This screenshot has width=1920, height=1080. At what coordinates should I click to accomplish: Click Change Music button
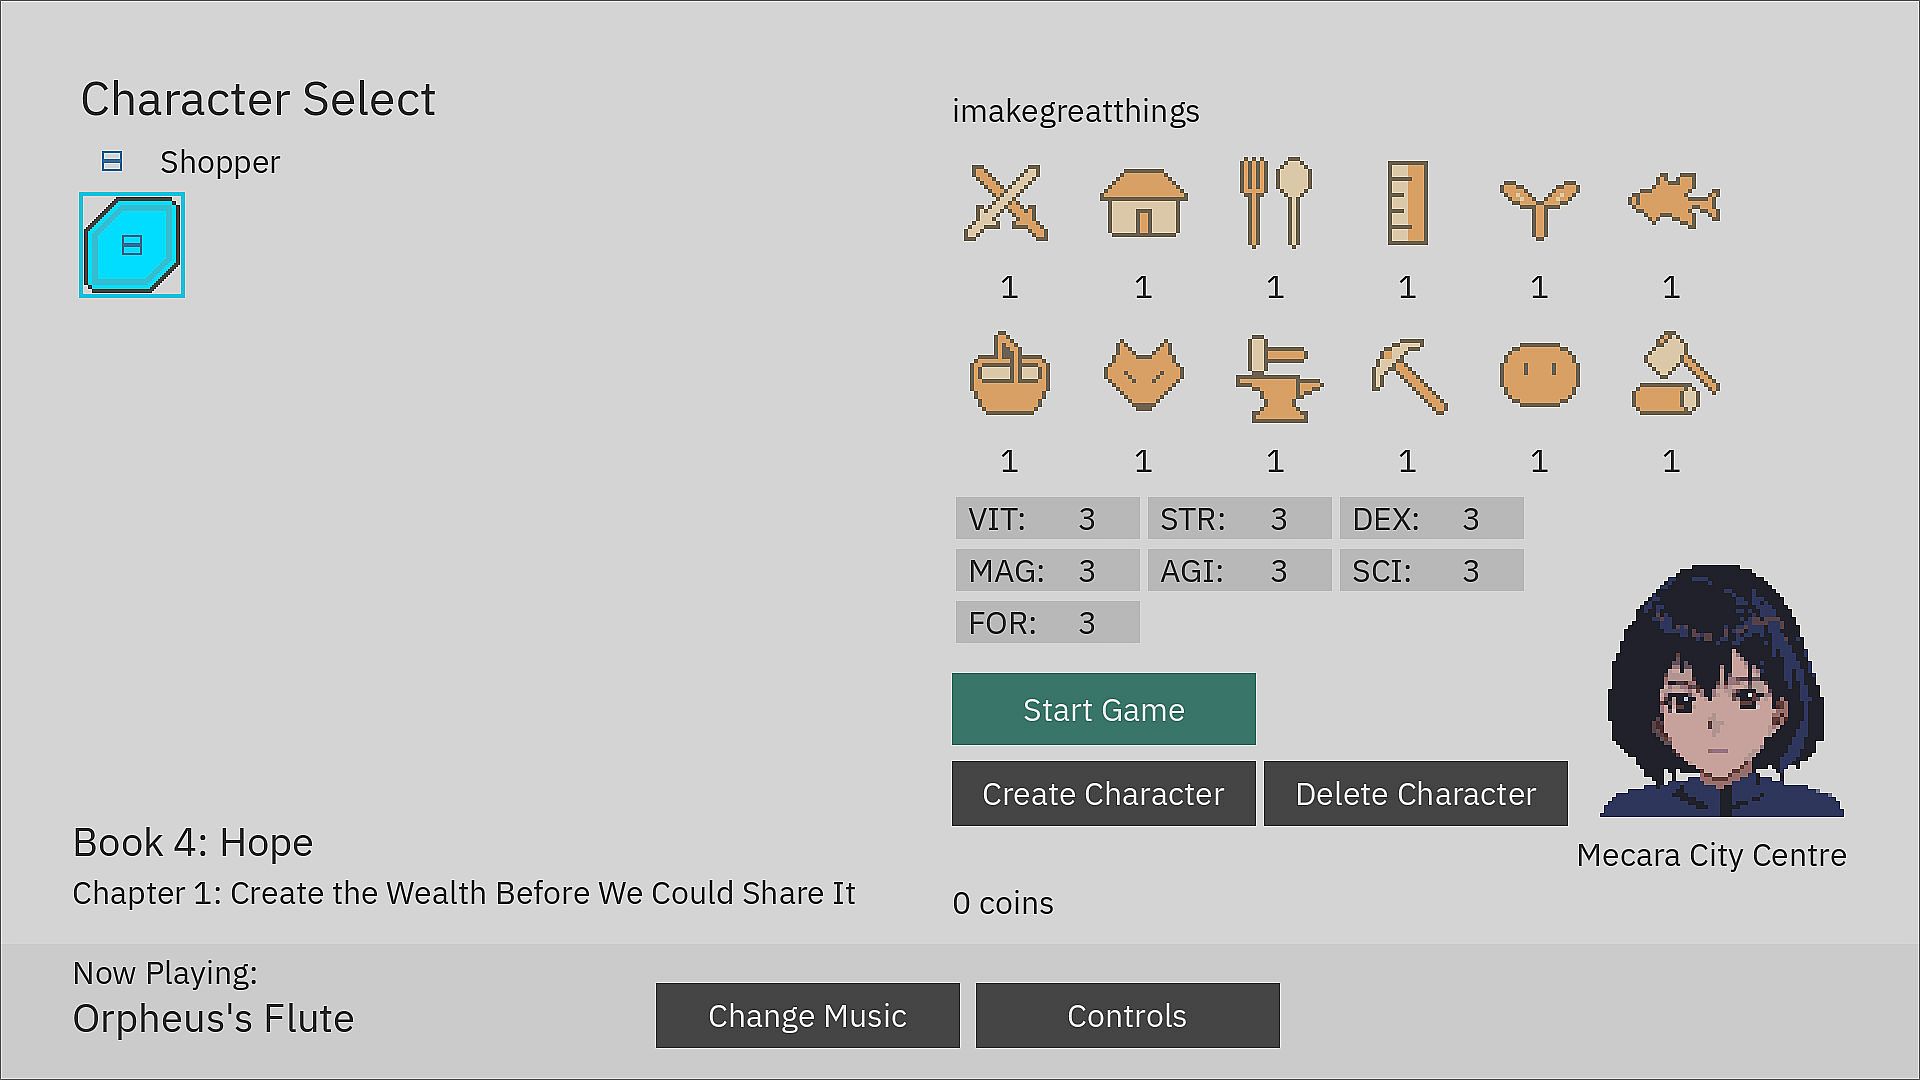pyautogui.click(x=807, y=1016)
